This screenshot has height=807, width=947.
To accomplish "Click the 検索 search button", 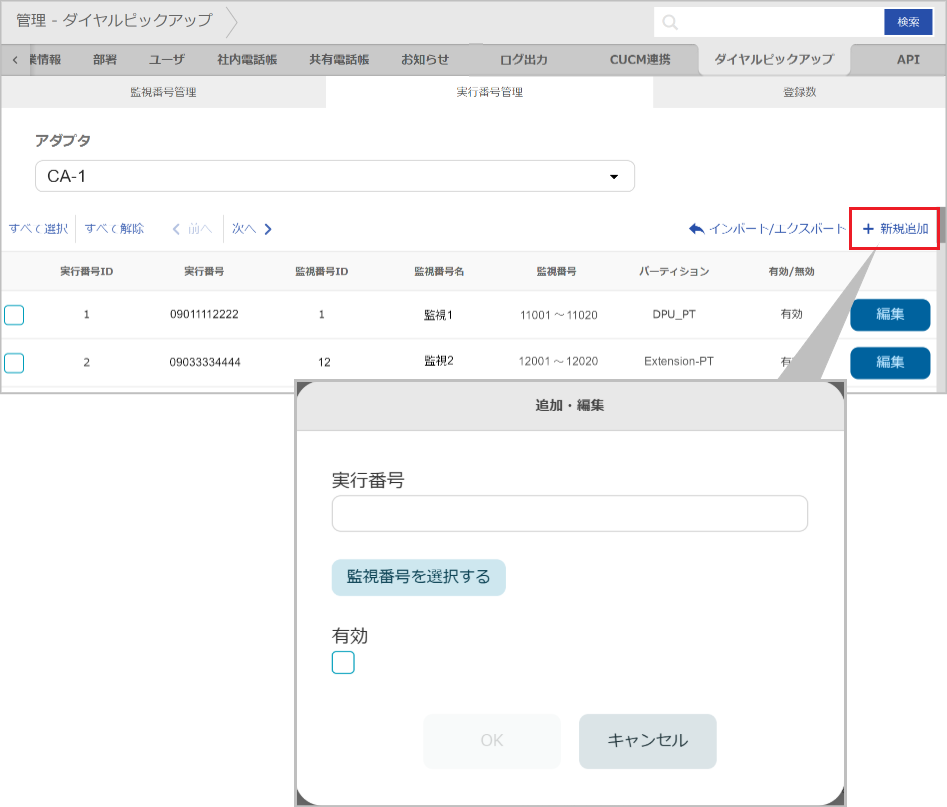I will [908, 22].
